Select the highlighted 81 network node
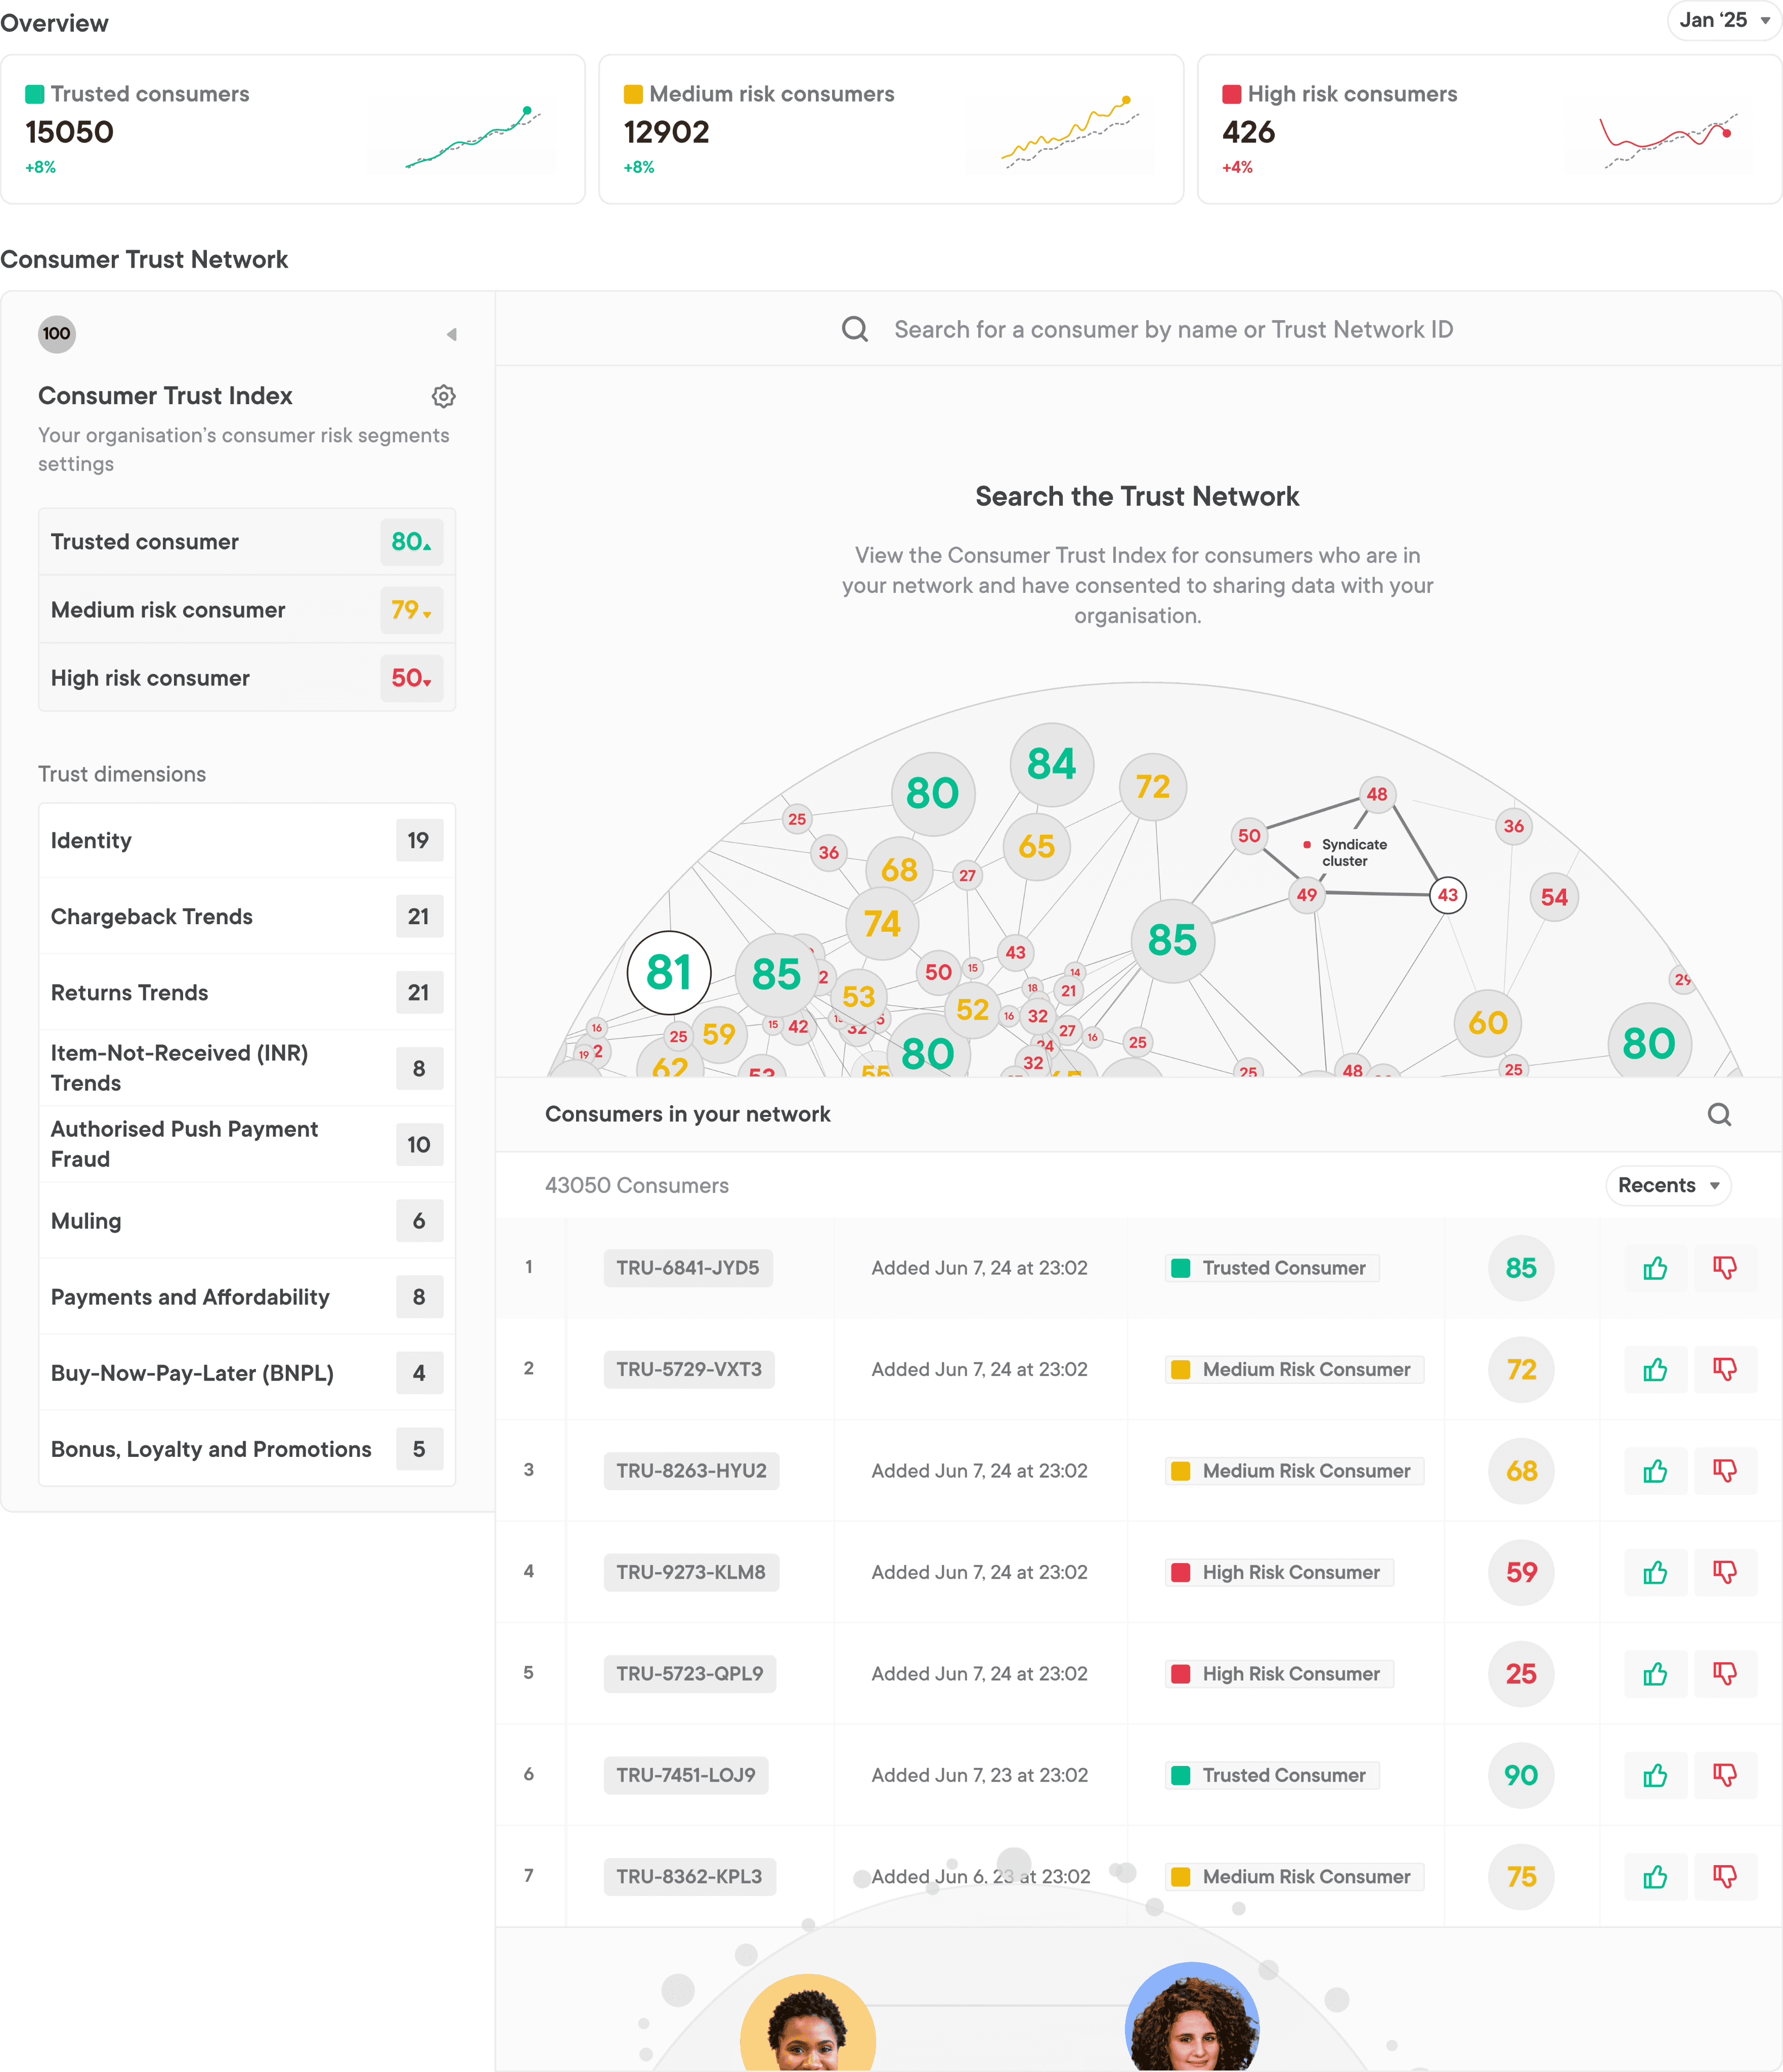The height and width of the screenshot is (2072, 1783). (x=669, y=972)
